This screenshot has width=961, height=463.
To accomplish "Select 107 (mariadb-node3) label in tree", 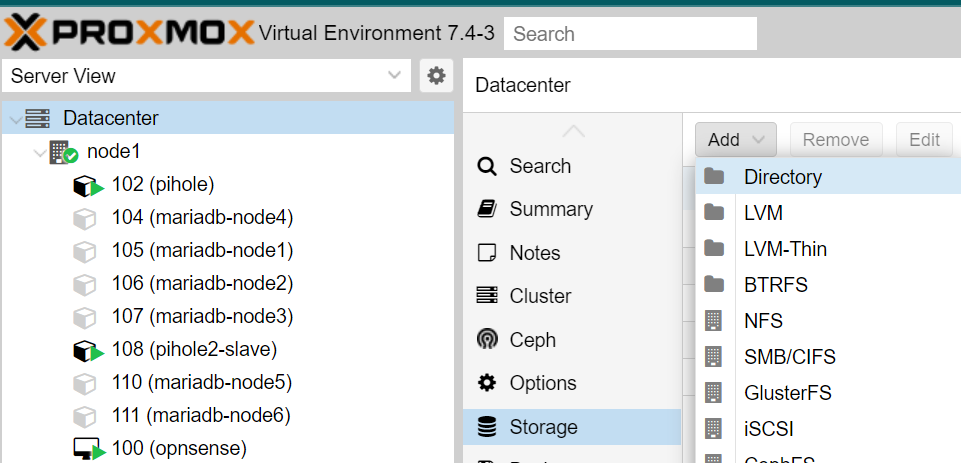I will 202,316.
